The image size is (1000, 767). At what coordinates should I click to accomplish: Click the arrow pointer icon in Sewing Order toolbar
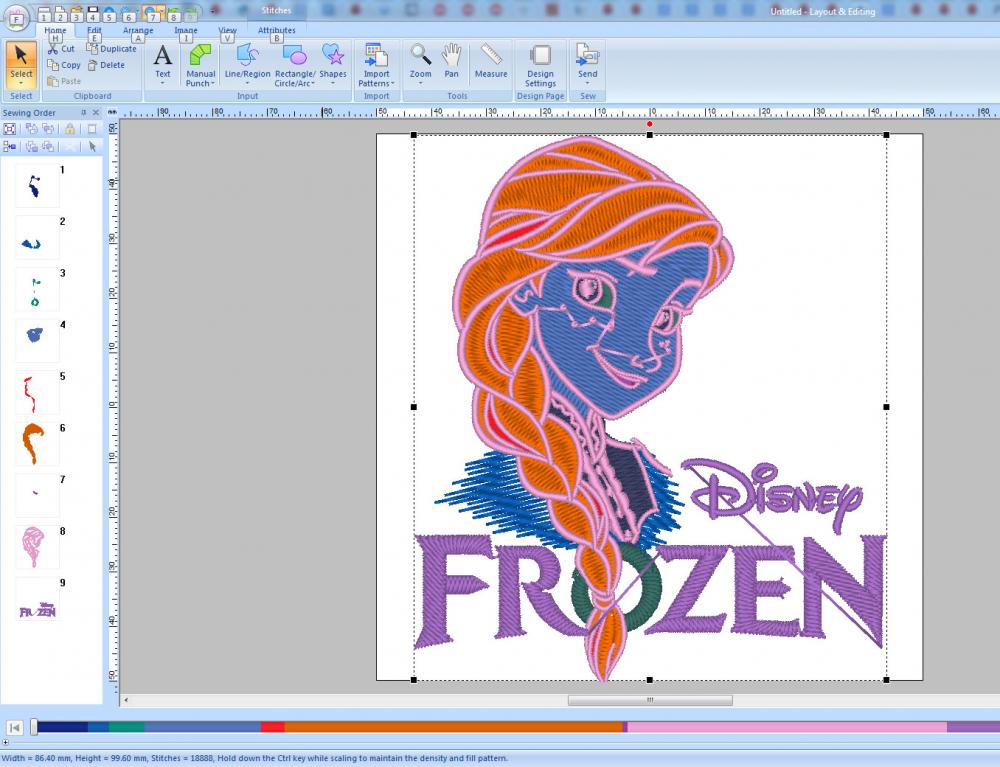click(x=92, y=147)
